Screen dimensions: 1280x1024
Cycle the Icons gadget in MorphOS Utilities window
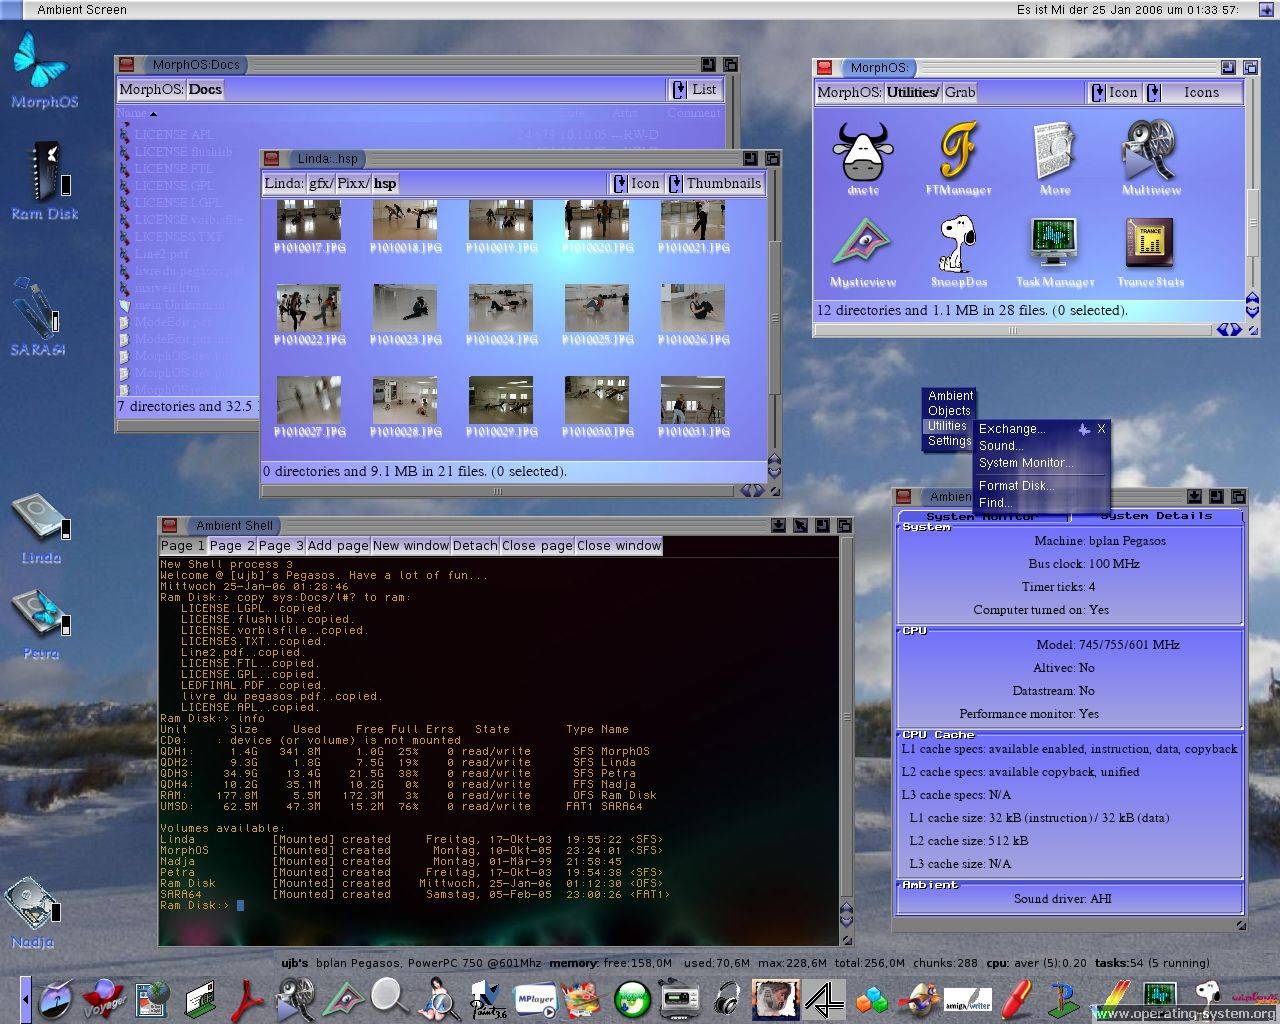[1193, 92]
